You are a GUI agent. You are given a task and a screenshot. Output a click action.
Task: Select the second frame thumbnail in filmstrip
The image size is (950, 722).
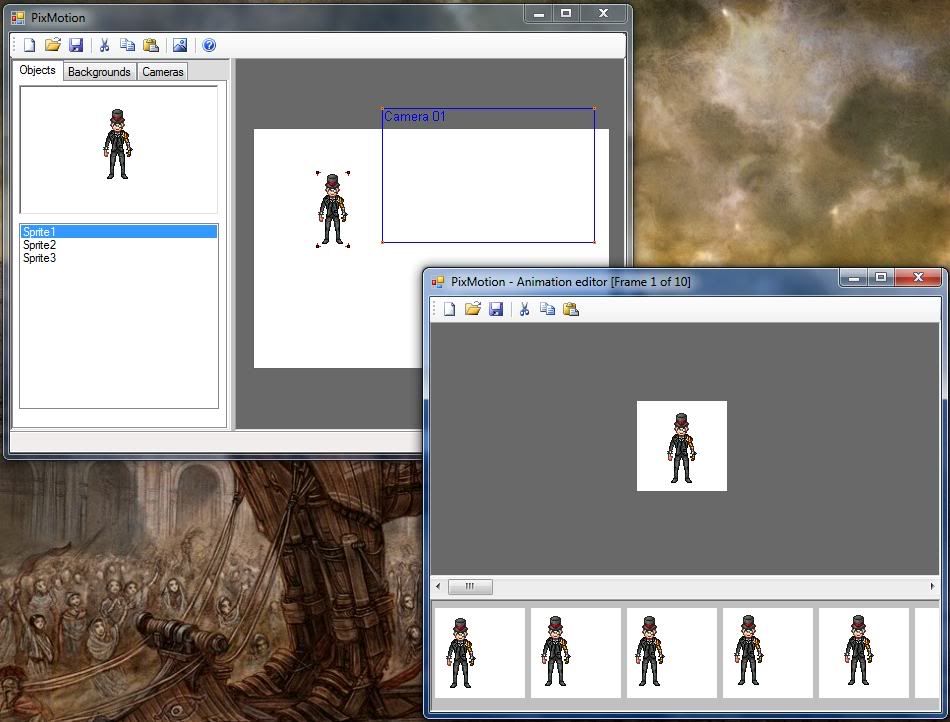point(575,652)
